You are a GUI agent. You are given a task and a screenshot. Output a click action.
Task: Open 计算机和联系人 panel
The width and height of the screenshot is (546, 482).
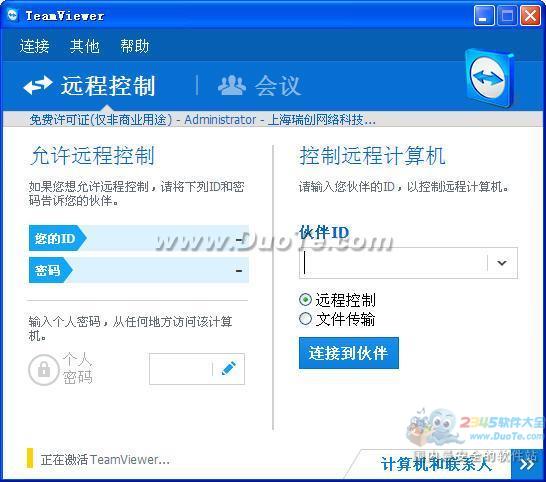pyautogui.click(x=436, y=464)
